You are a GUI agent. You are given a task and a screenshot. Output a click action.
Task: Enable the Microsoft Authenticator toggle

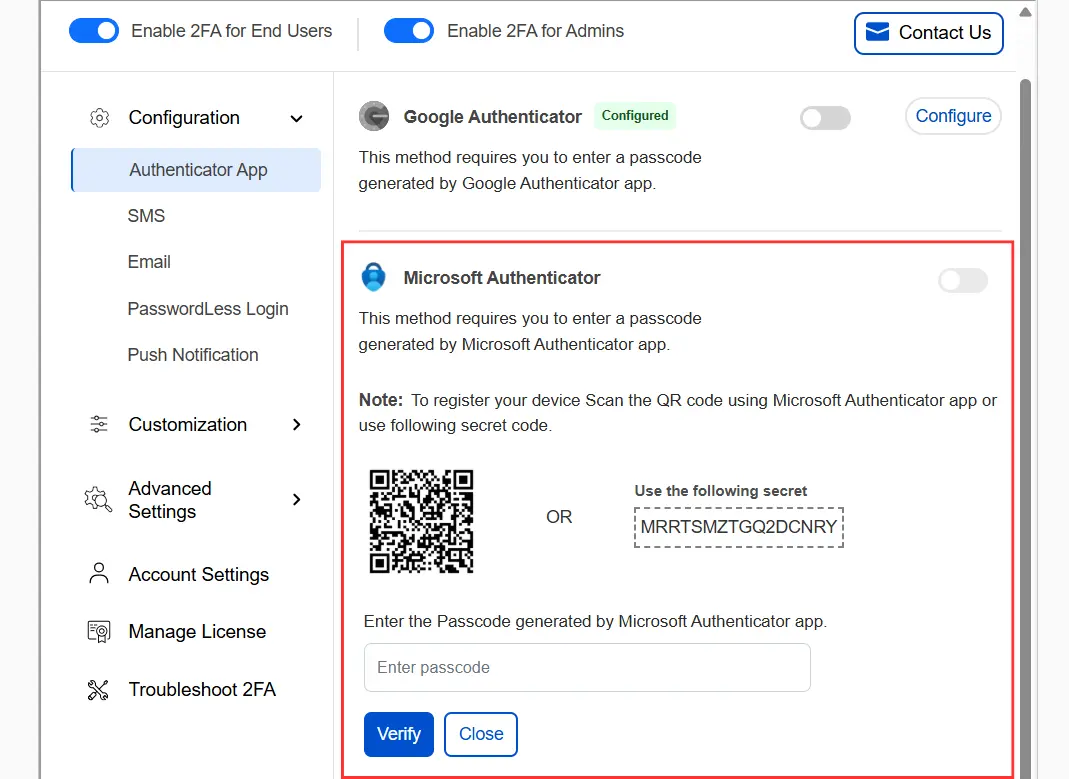[x=963, y=280]
